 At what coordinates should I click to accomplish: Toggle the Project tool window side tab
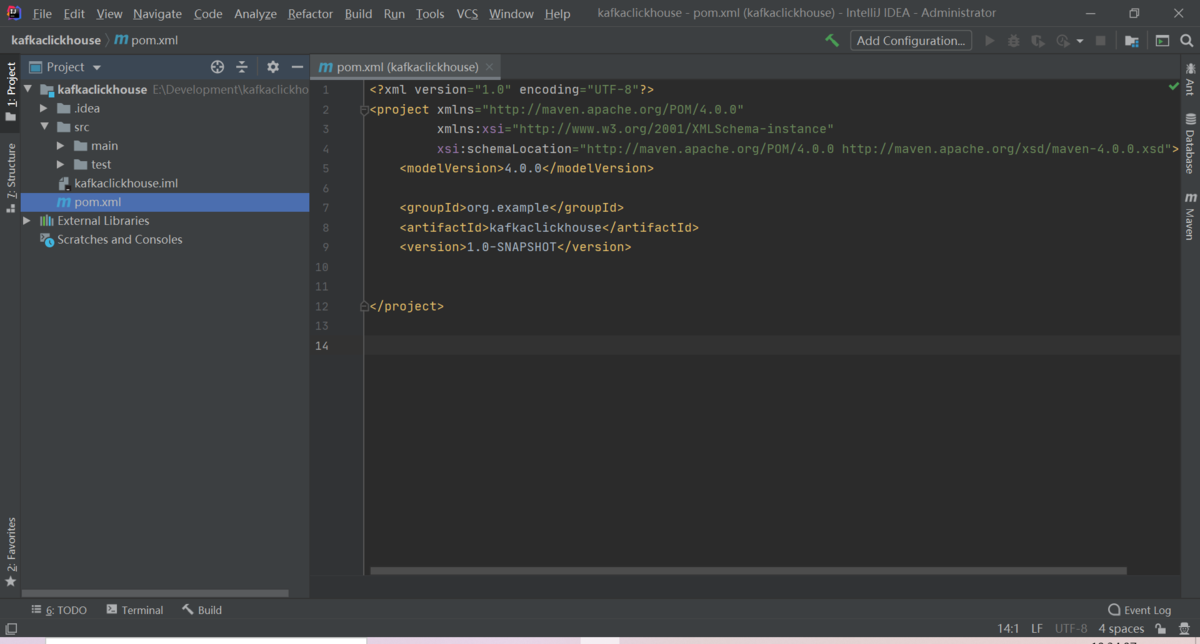11,92
